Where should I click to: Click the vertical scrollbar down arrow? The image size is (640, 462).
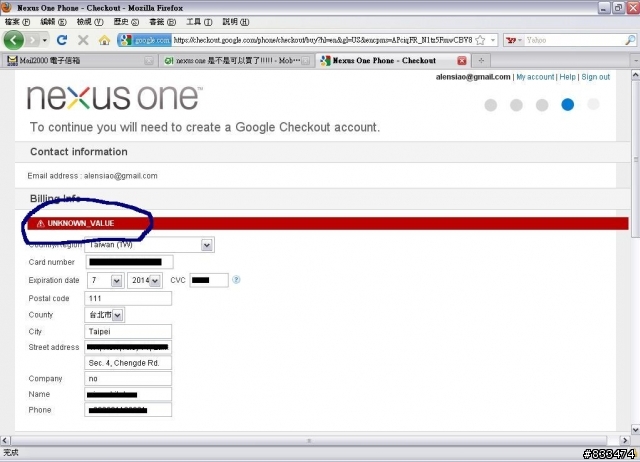(x=636, y=429)
